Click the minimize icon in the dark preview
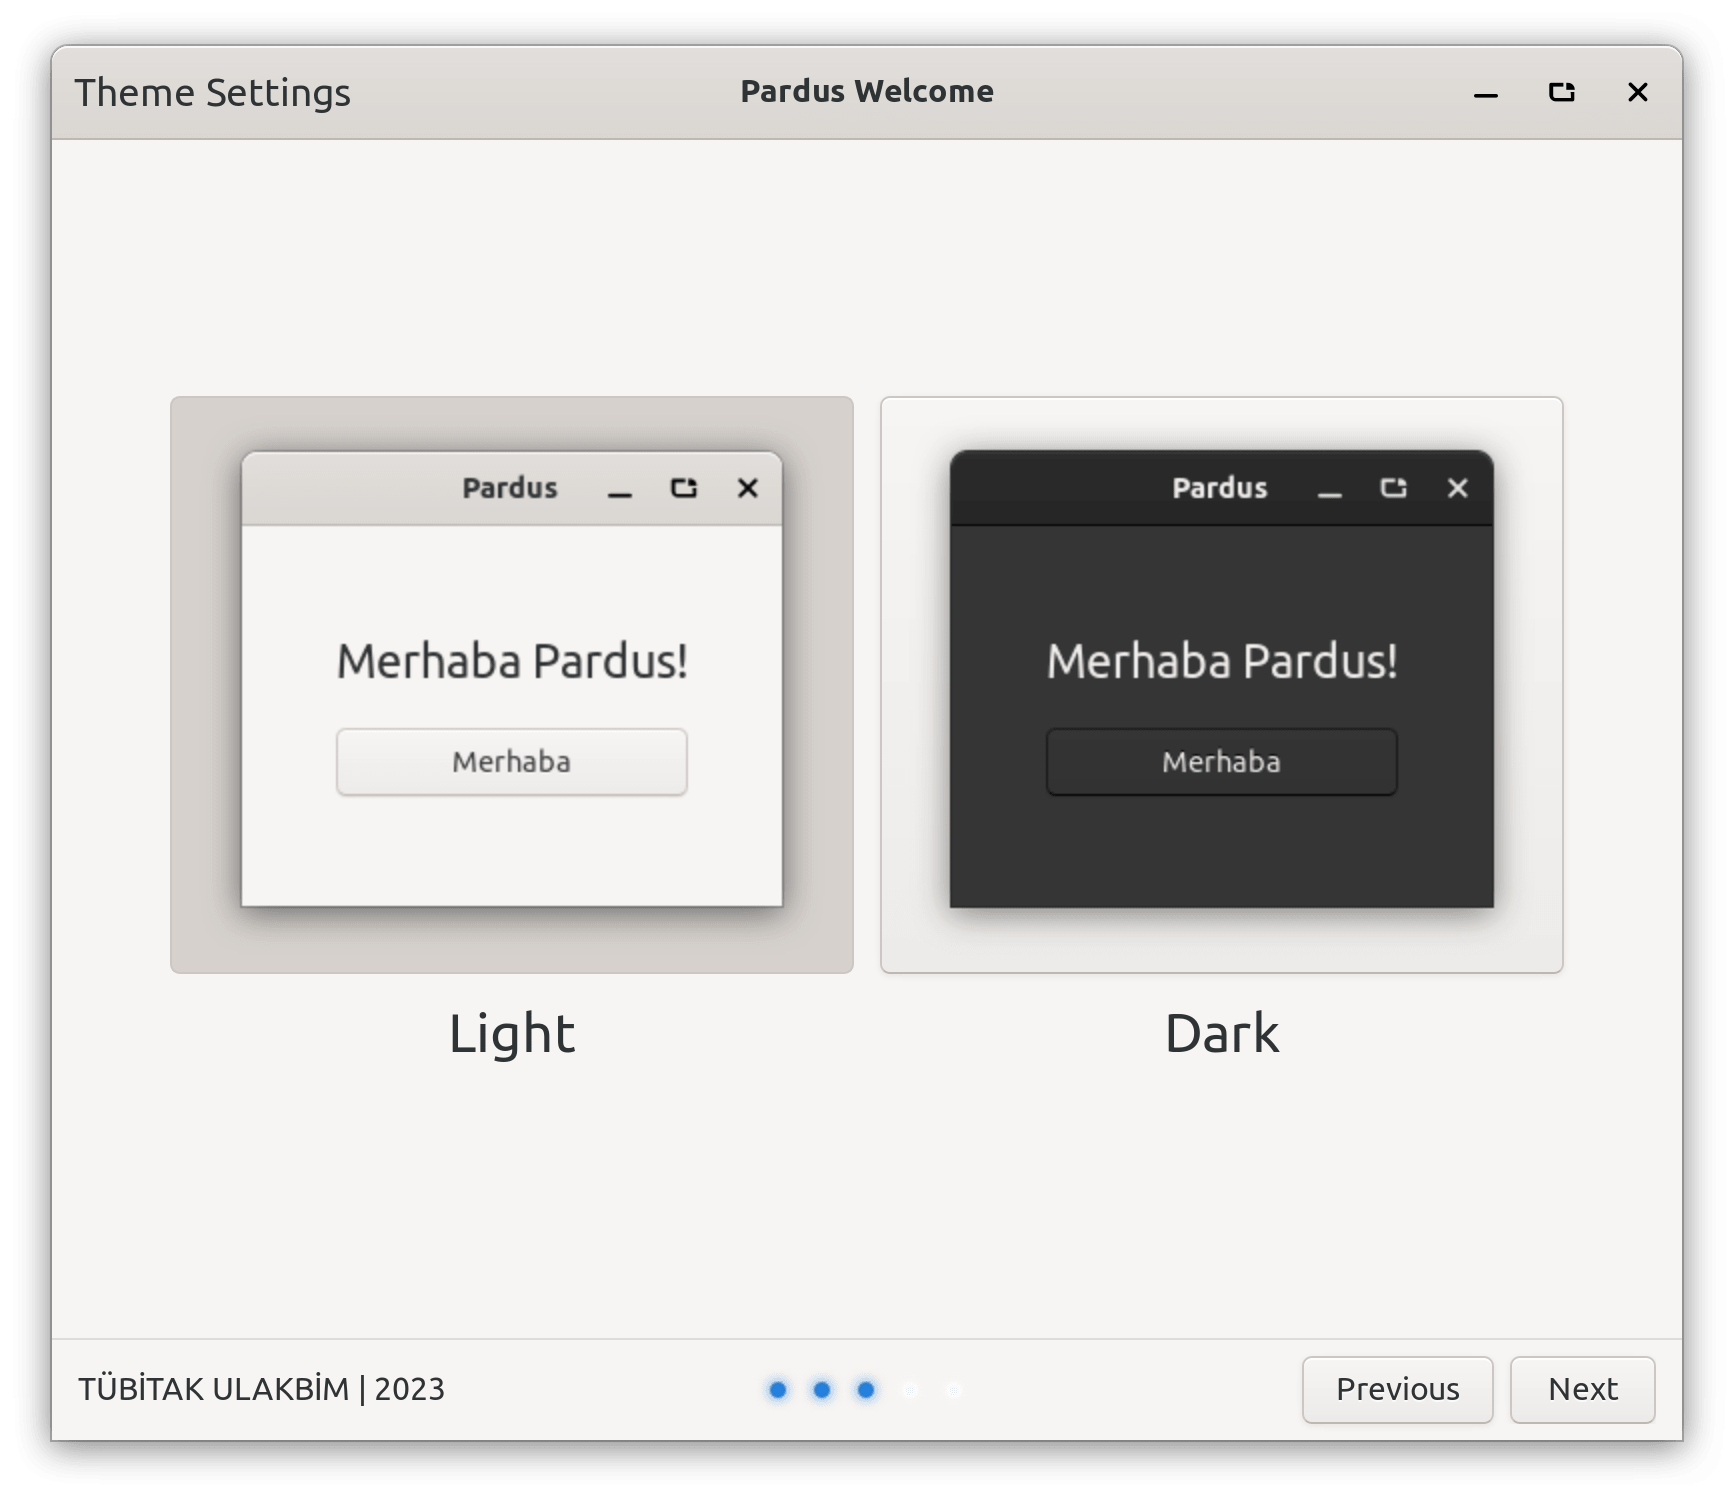Viewport: 1734px width, 1498px height. [1329, 494]
